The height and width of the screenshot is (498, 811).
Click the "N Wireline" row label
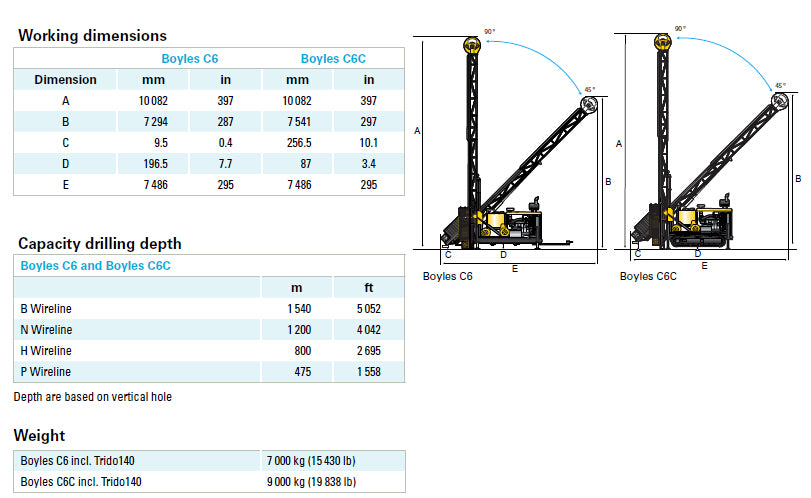pyautogui.click(x=46, y=330)
